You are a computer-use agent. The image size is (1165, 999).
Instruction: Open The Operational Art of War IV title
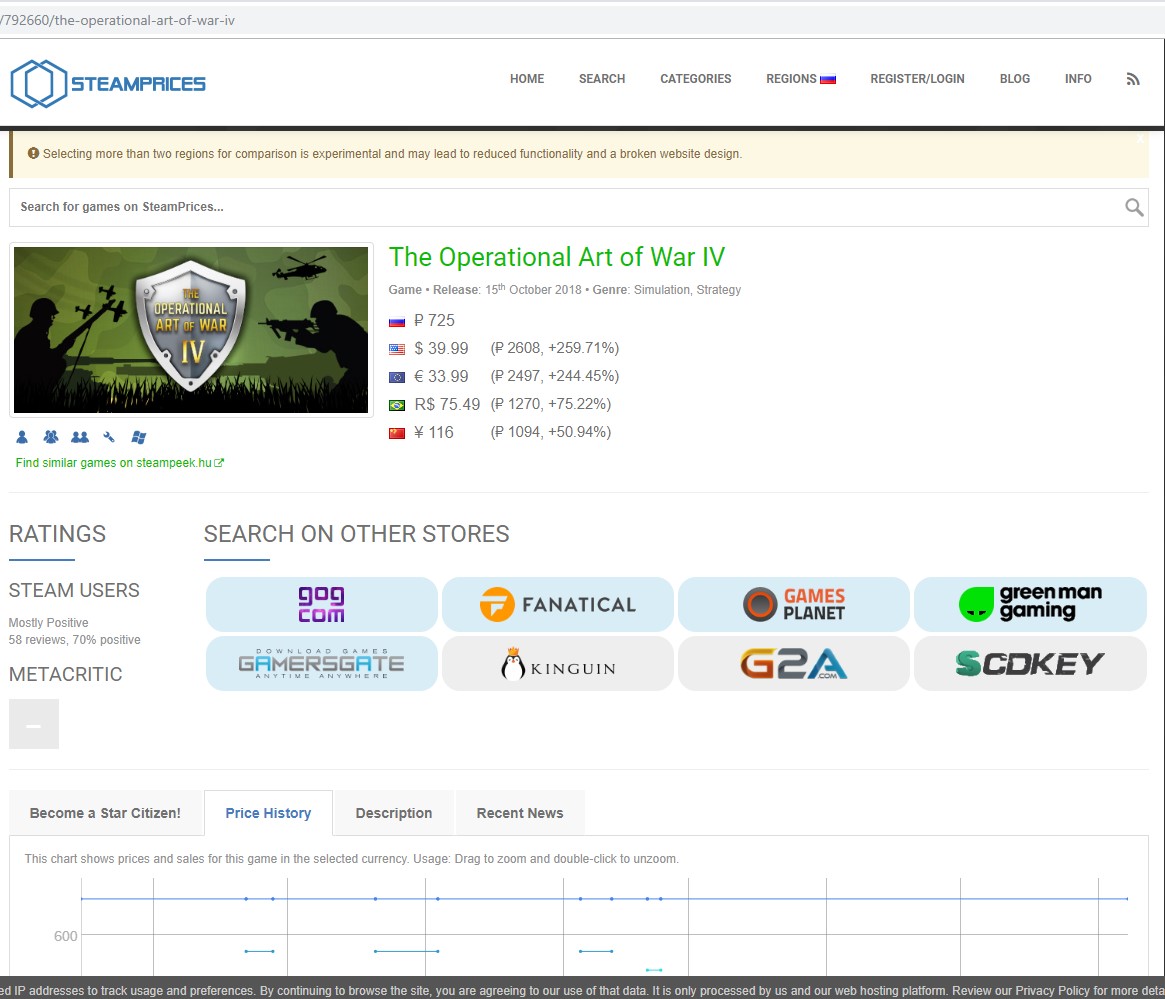[x=556, y=257]
